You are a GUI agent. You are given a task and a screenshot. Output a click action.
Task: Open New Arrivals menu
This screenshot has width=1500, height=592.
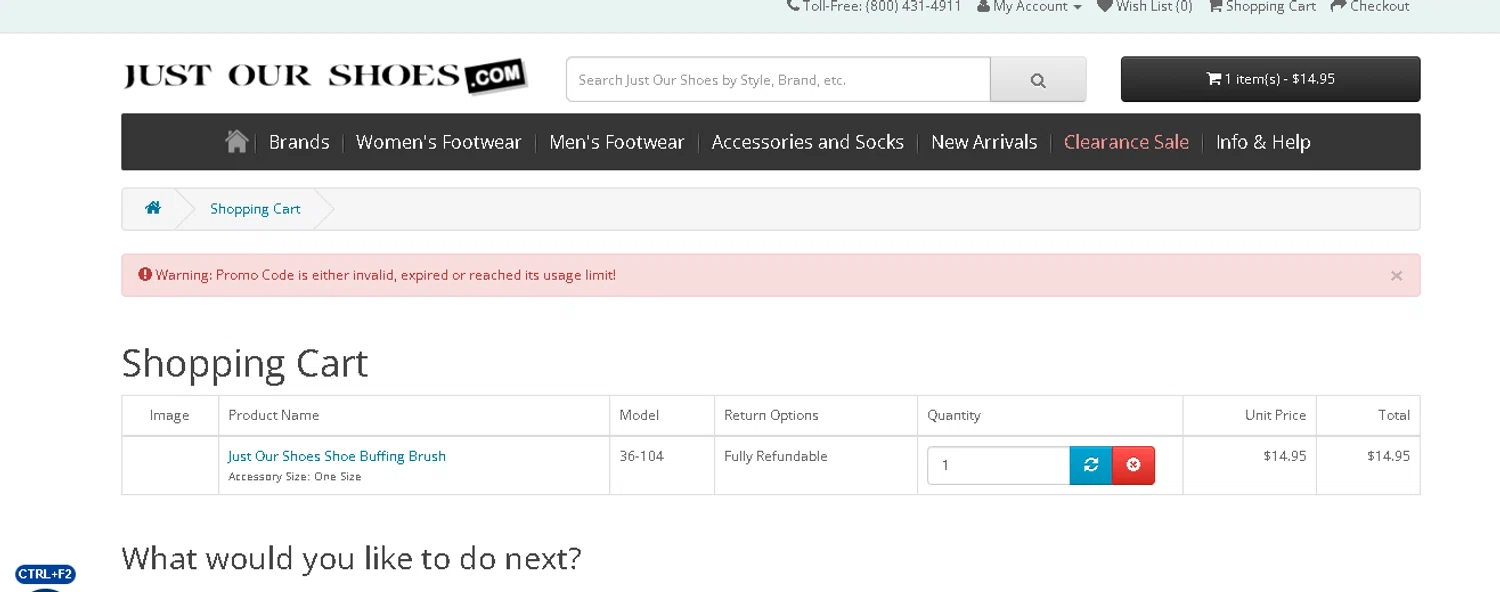click(x=984, y=142)
